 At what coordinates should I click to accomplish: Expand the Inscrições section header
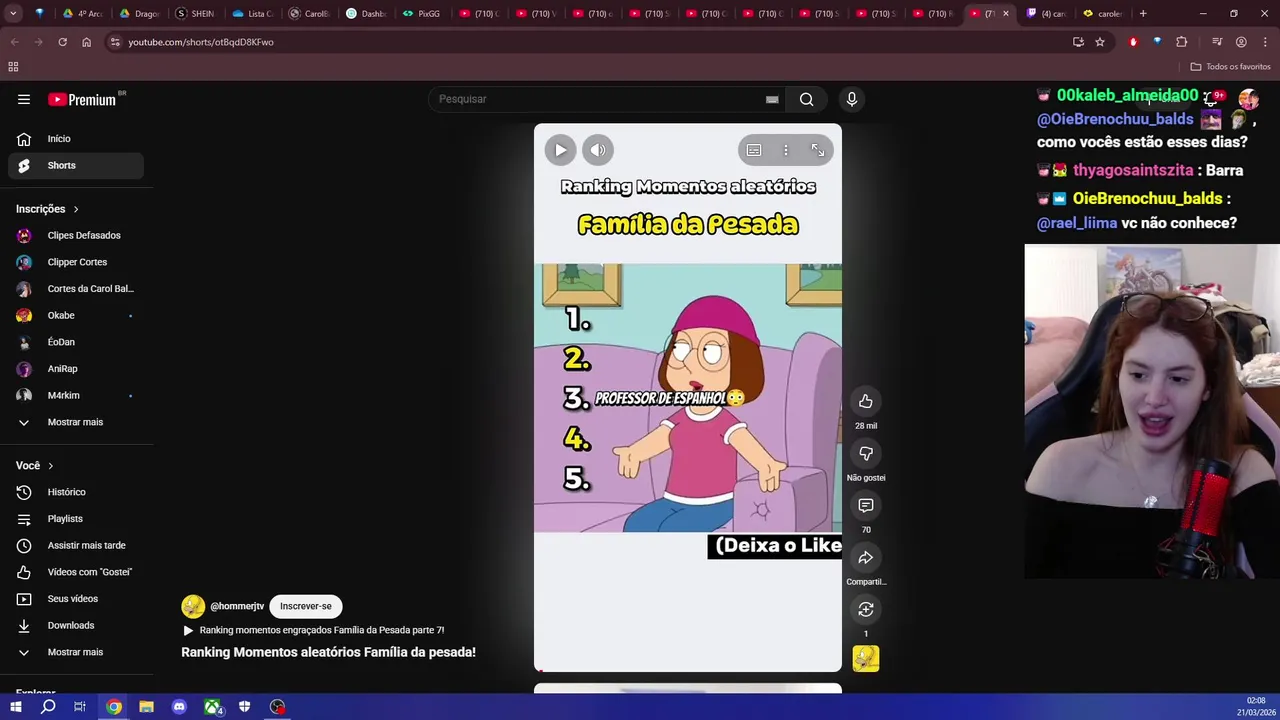click(47, 209)
